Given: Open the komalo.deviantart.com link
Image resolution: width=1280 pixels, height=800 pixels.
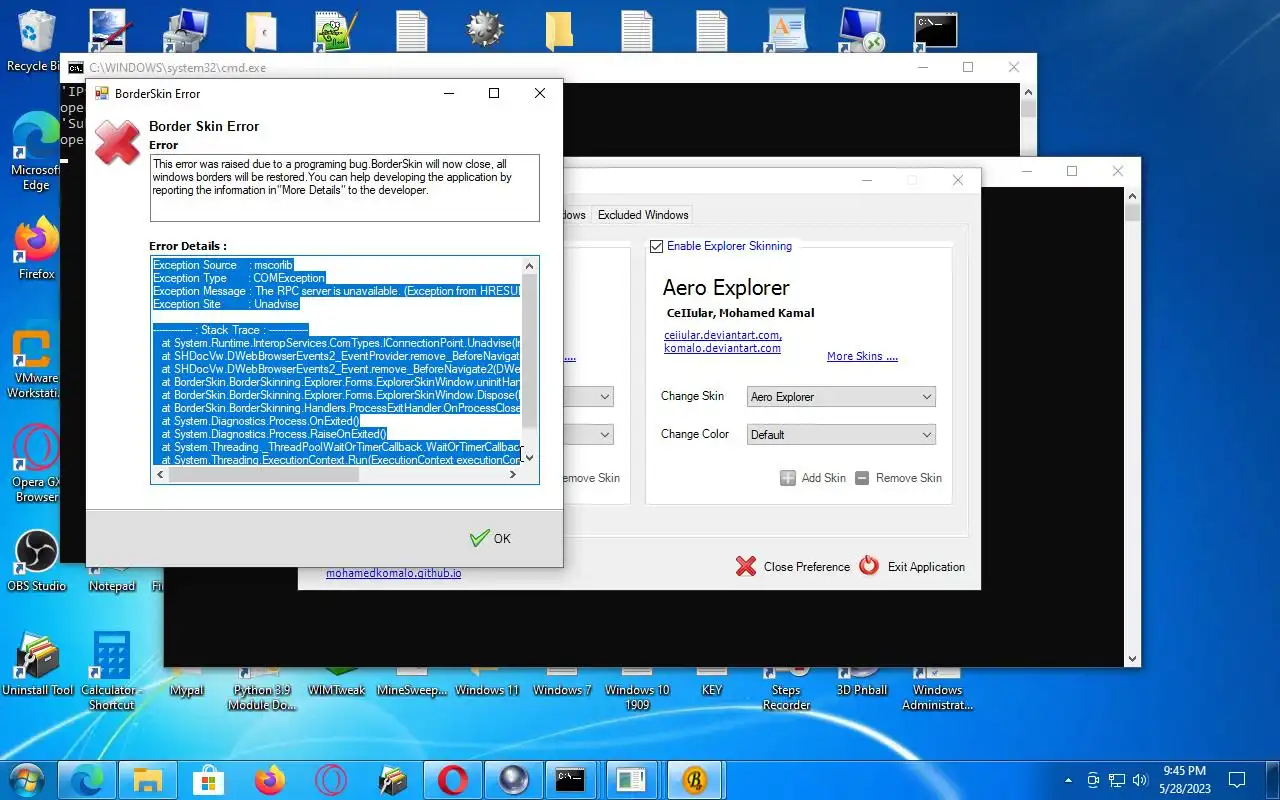Looking at the screenshot, I should pos(722,348).
